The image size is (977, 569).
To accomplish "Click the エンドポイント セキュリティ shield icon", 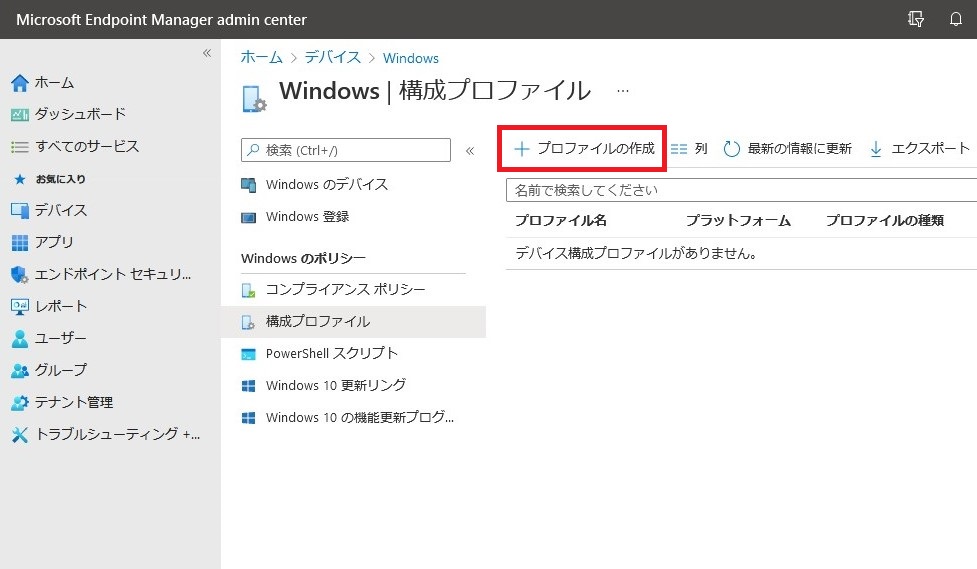I will tap(20, 274).
